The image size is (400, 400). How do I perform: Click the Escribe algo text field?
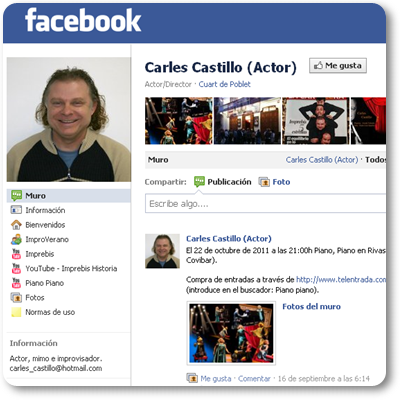pyautogui.click(x=265, y=203)
